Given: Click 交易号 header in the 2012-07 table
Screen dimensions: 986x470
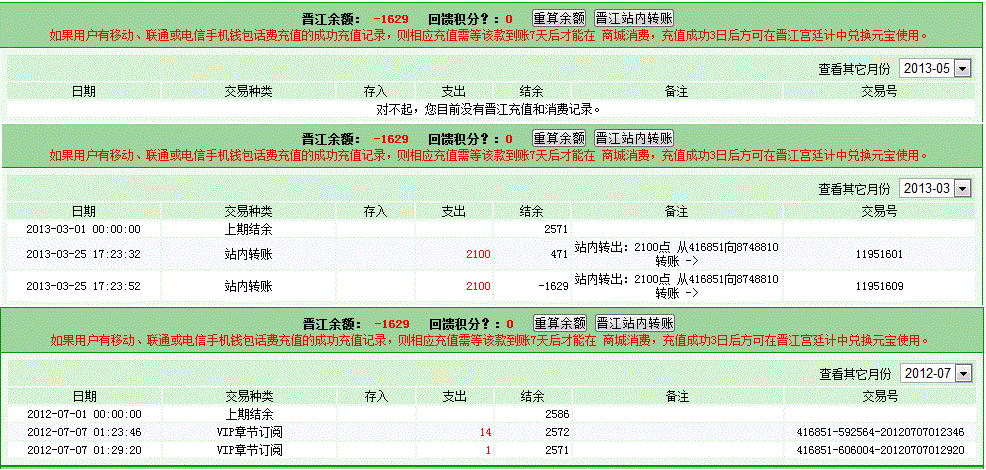Looking at the screenshot, I should pyautogui.click(x=880, y=396).
